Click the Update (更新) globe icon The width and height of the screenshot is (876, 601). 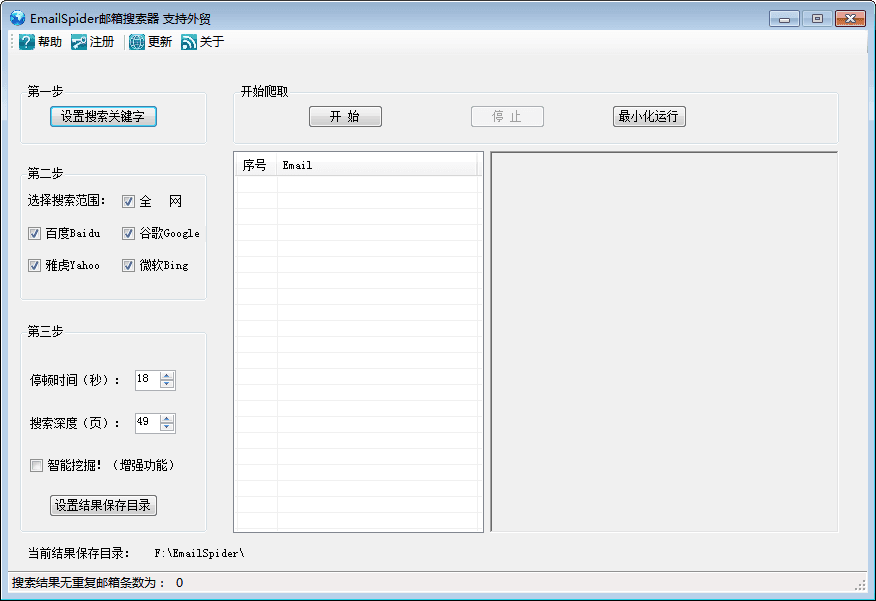pyautogui.click(x=137, y=42)
